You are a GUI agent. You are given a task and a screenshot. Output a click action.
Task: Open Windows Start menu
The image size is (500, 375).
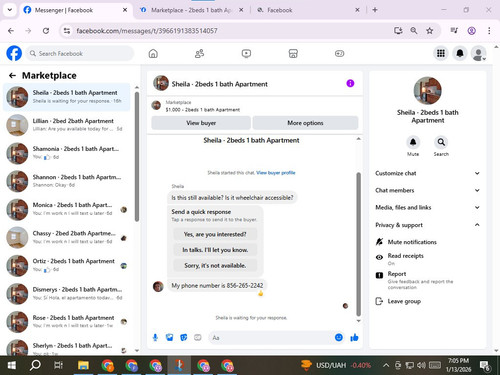pyautogui.click(x=12, y=366)
